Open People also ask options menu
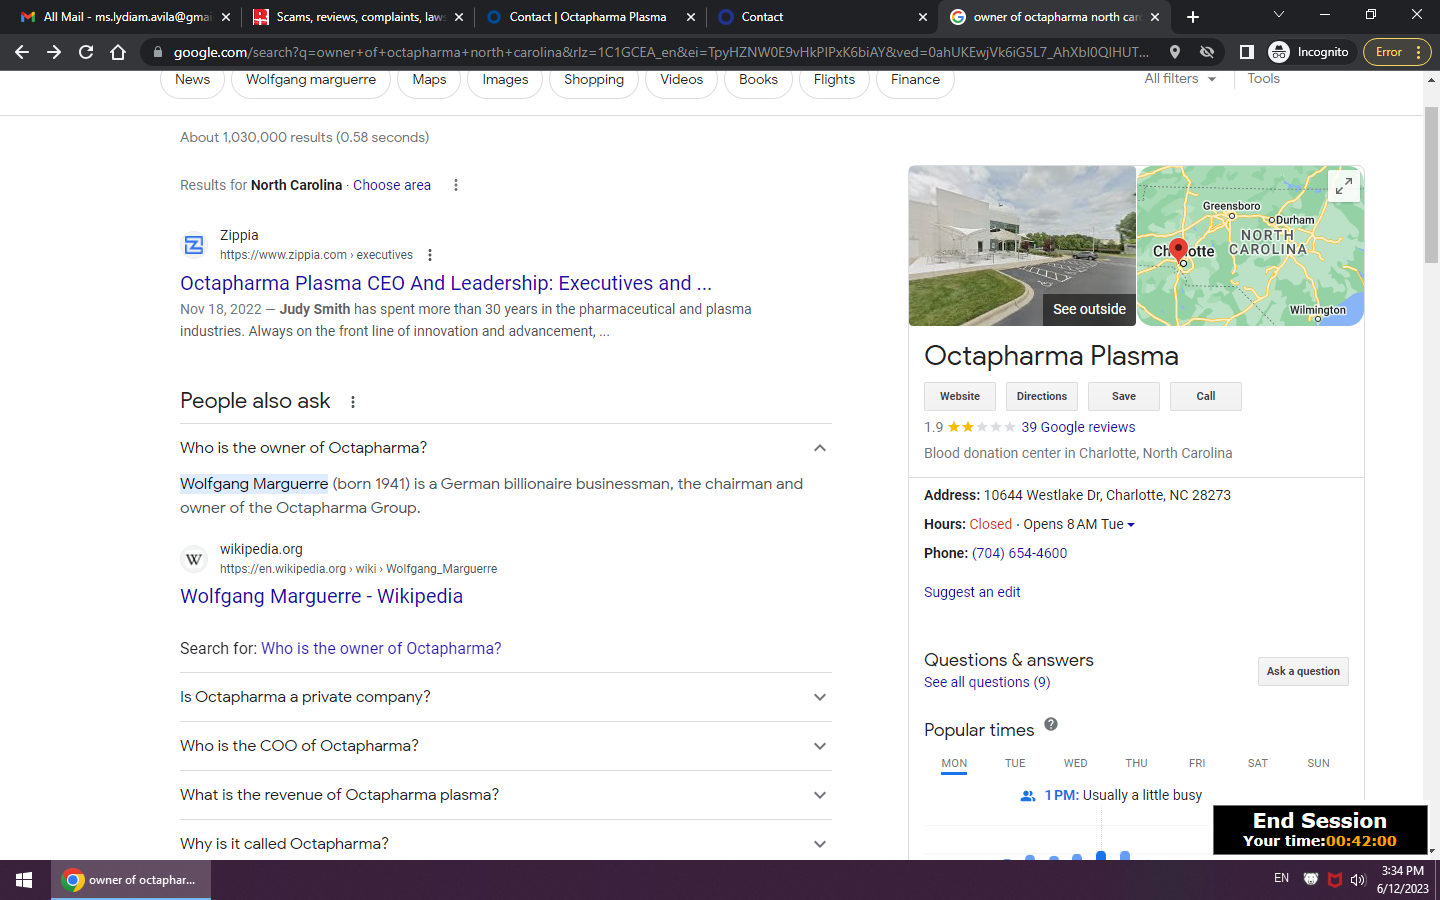 point(353,402)
